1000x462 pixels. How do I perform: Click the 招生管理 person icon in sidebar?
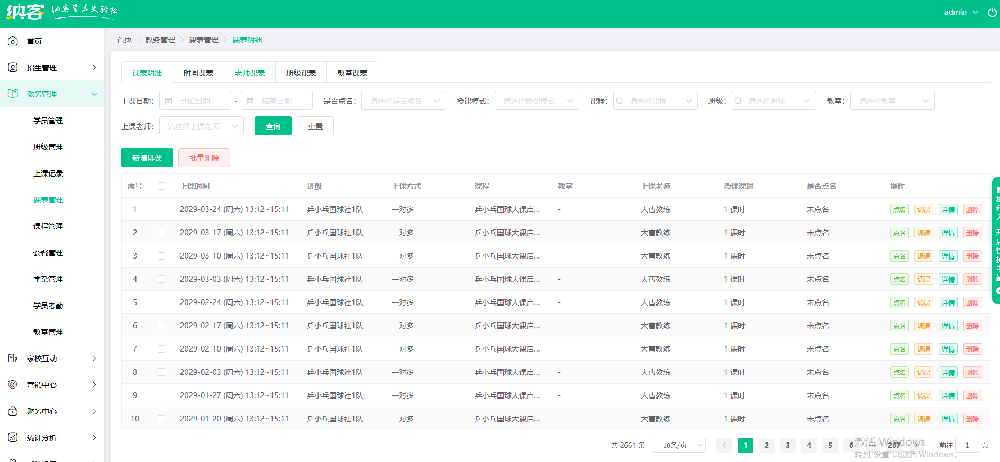click(12, 67)
